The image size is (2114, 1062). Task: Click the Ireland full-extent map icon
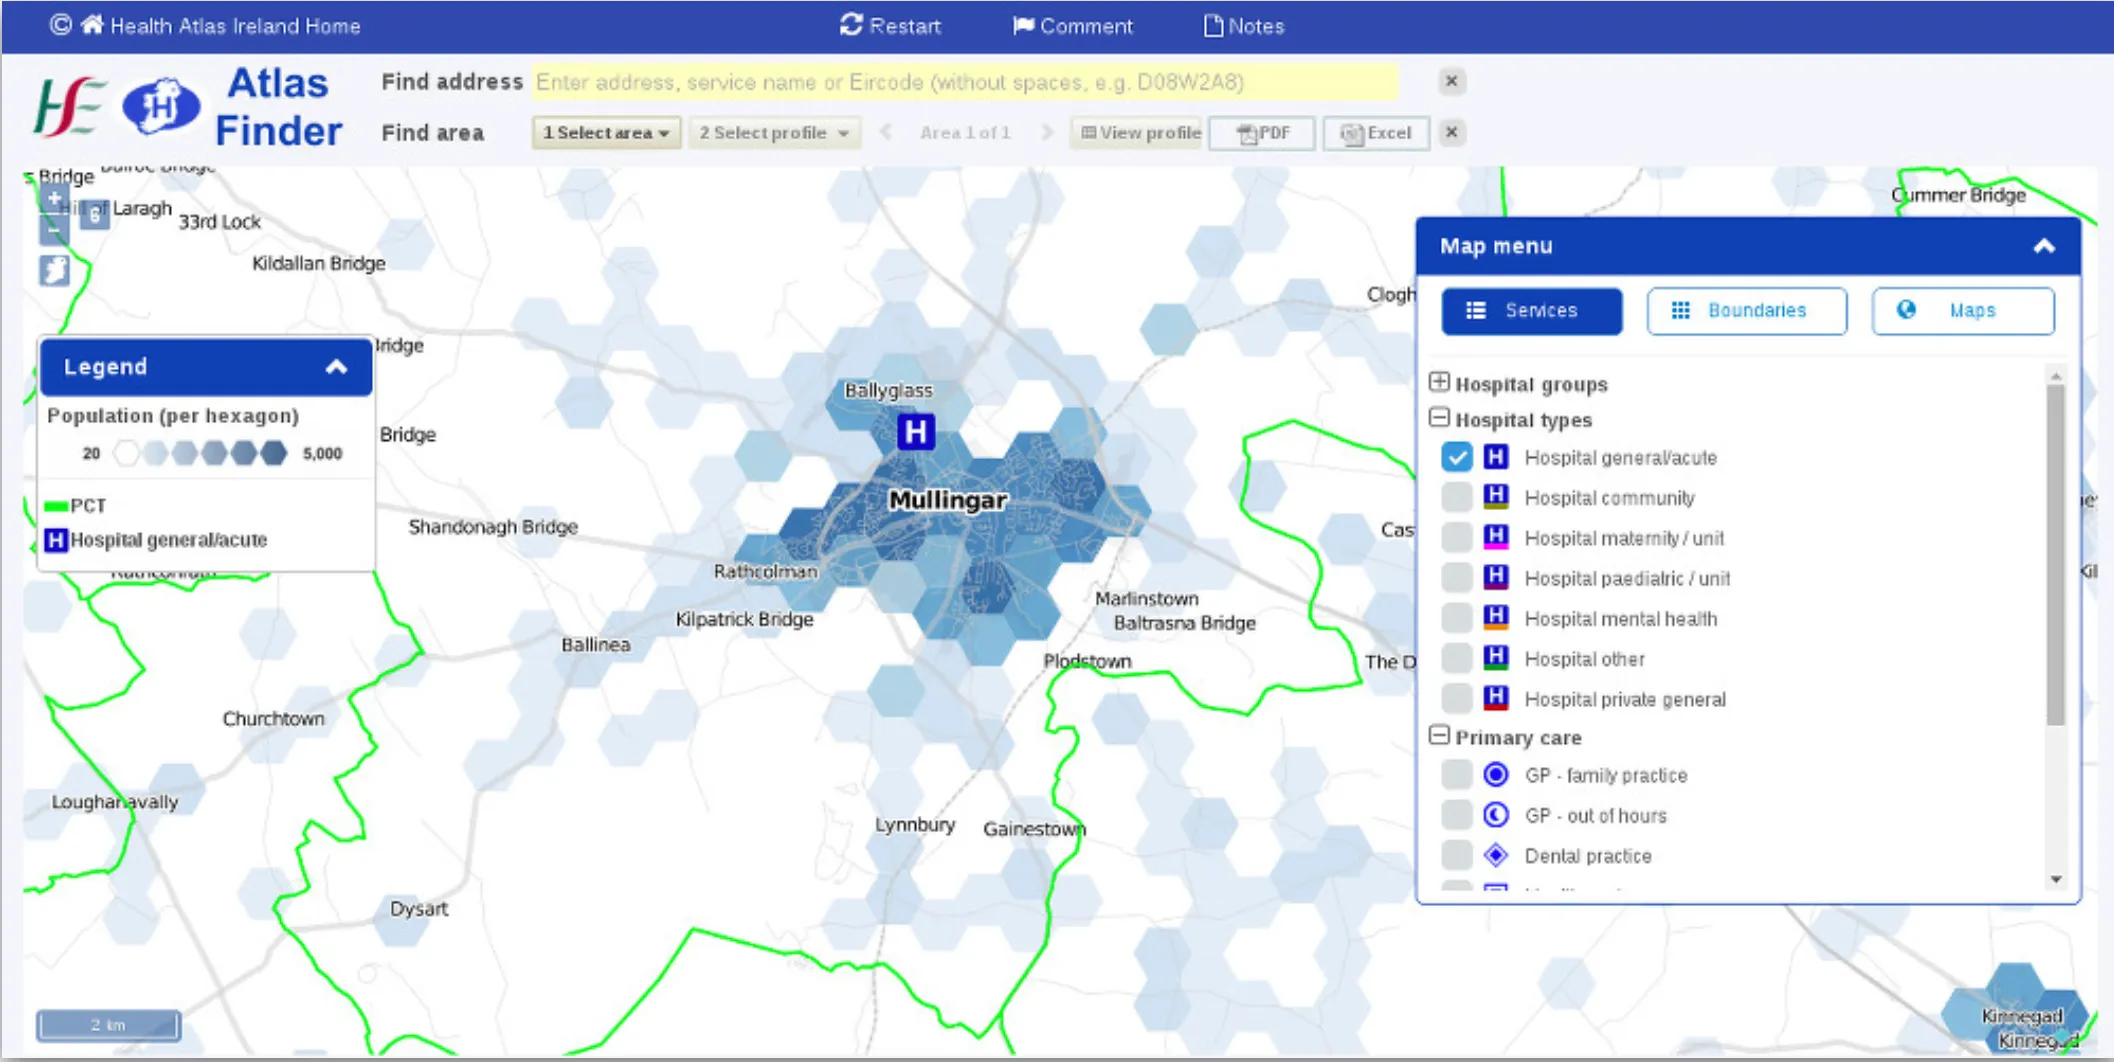55,270
